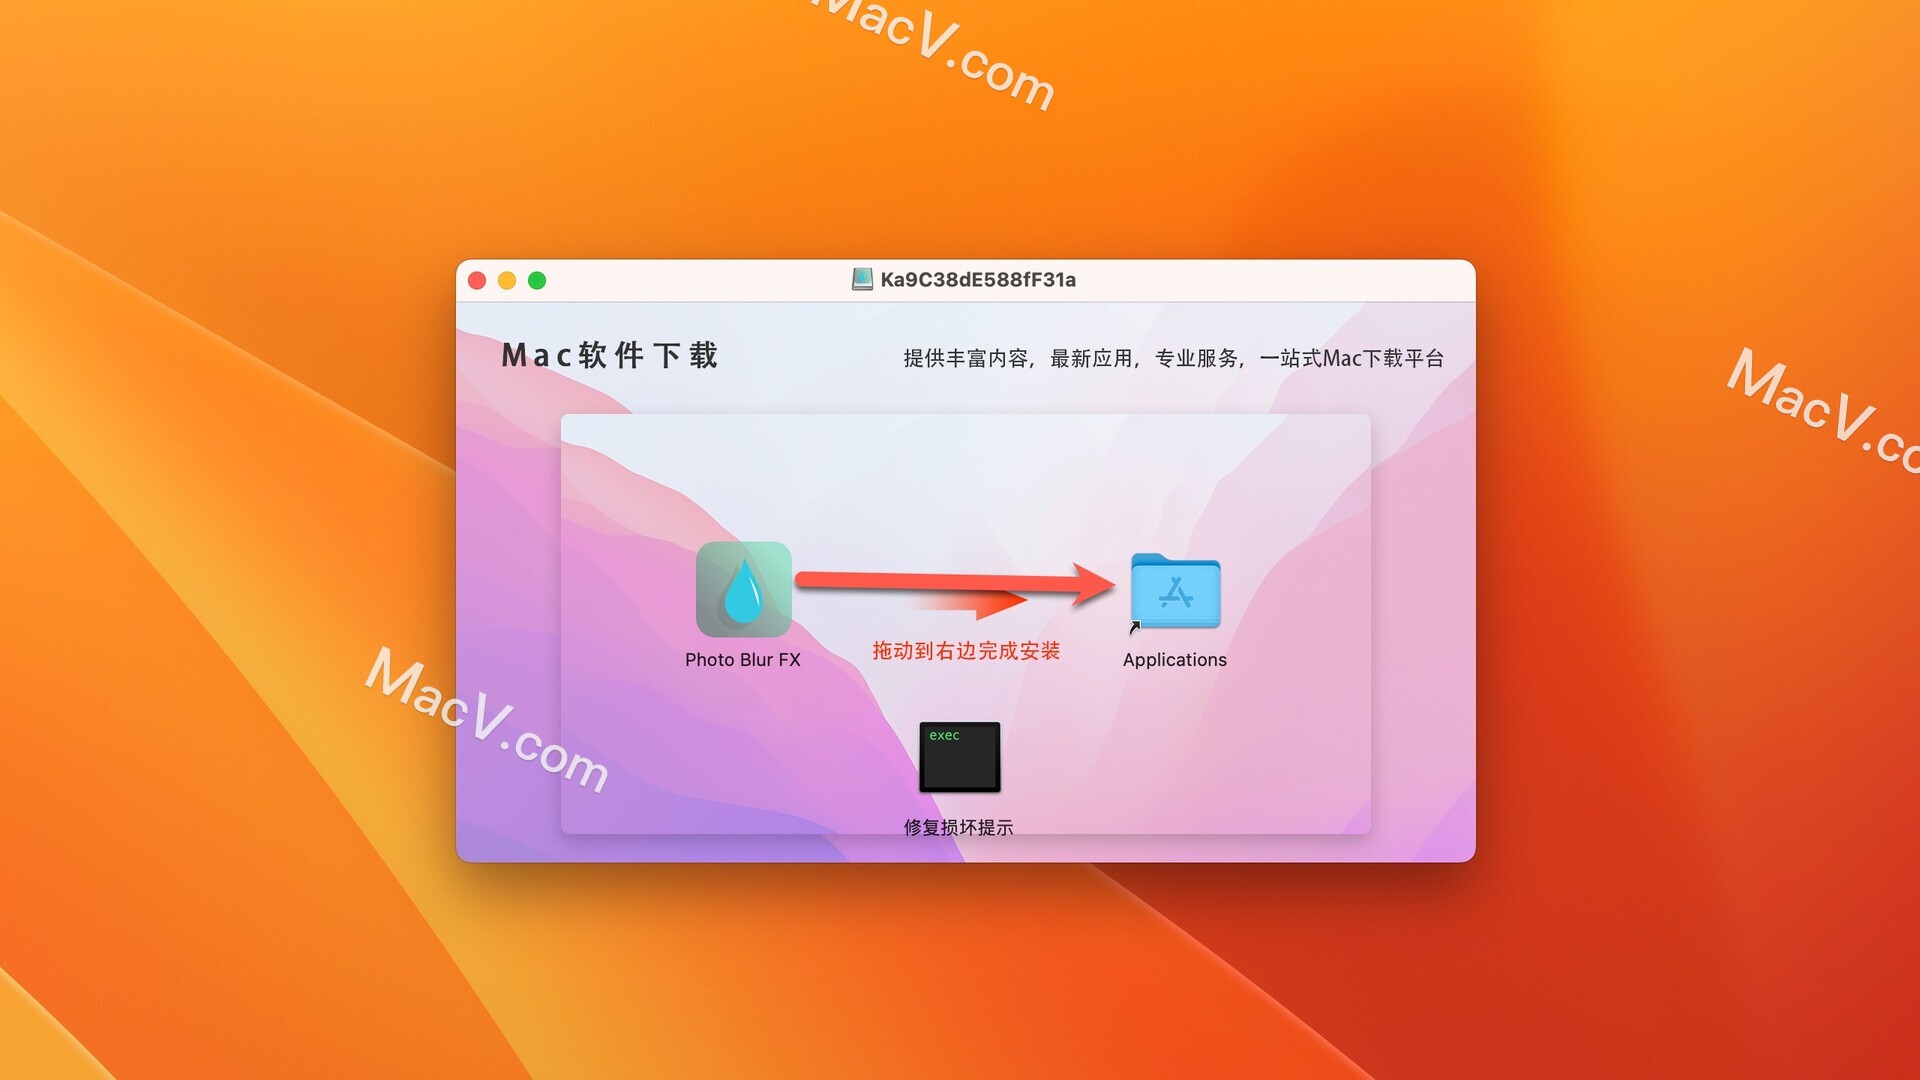The width and height of the screenshot is (1920, 1080).
Task: Click the red close button
Action: (479, 278)
